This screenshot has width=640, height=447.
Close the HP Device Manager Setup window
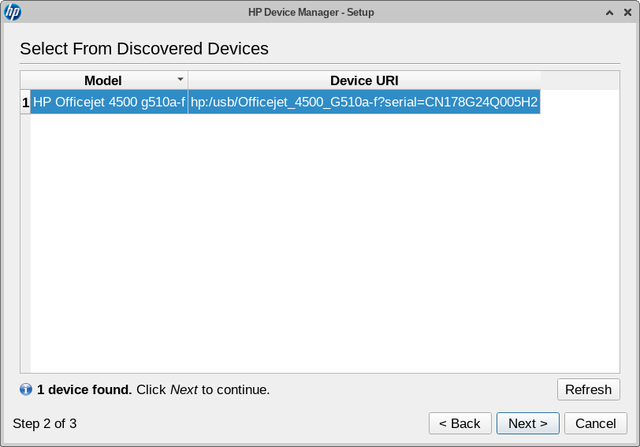628,13
